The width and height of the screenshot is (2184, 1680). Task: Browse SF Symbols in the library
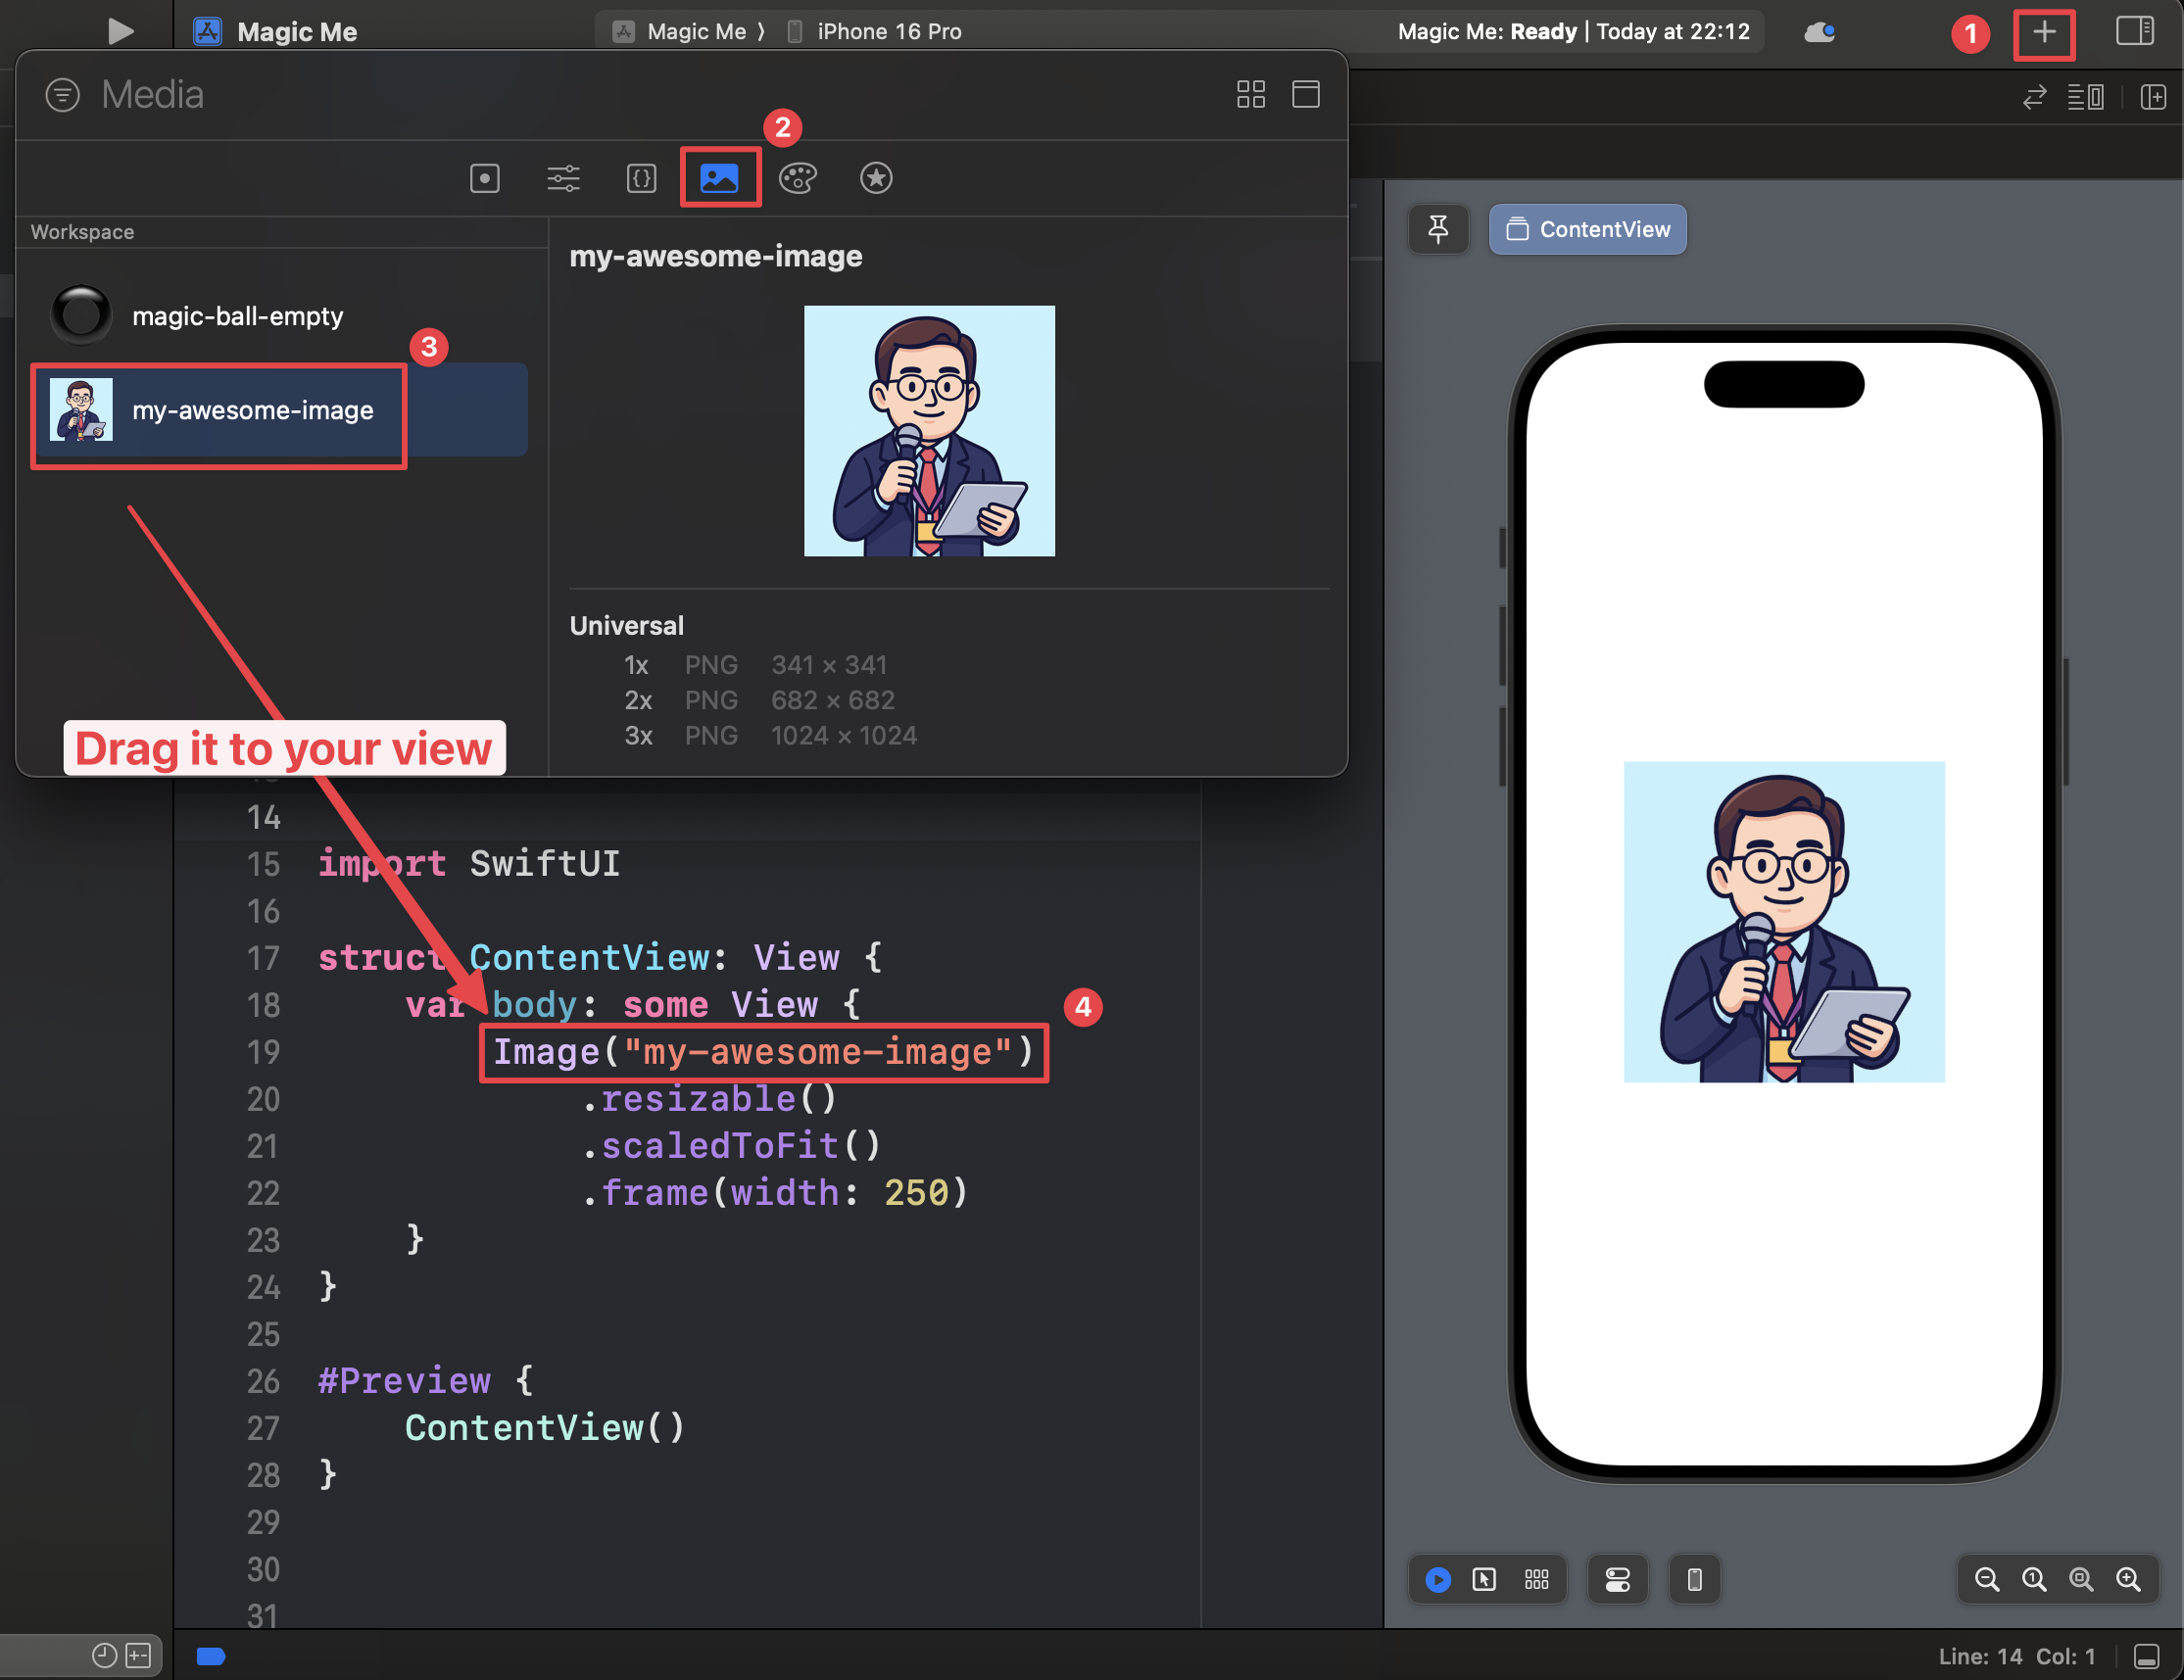[876, 178]
